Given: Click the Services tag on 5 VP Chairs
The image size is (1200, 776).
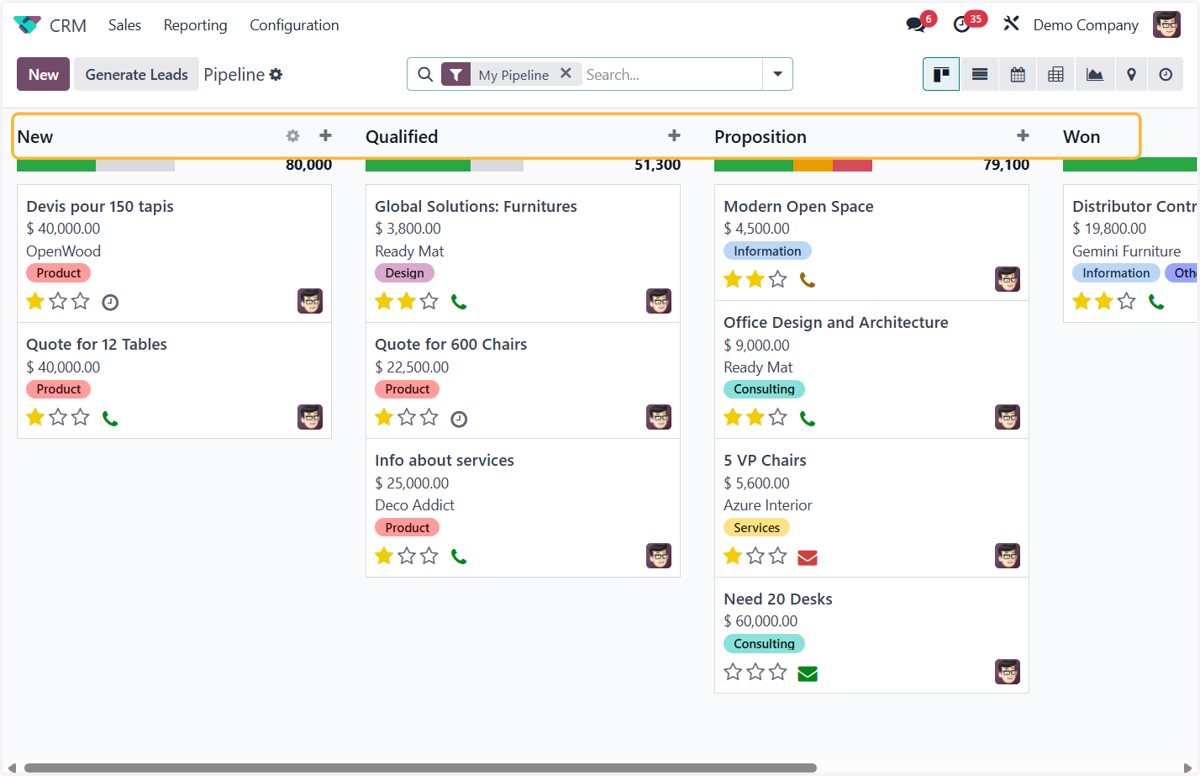Looking at the screenshot, I should coord(756,528).
